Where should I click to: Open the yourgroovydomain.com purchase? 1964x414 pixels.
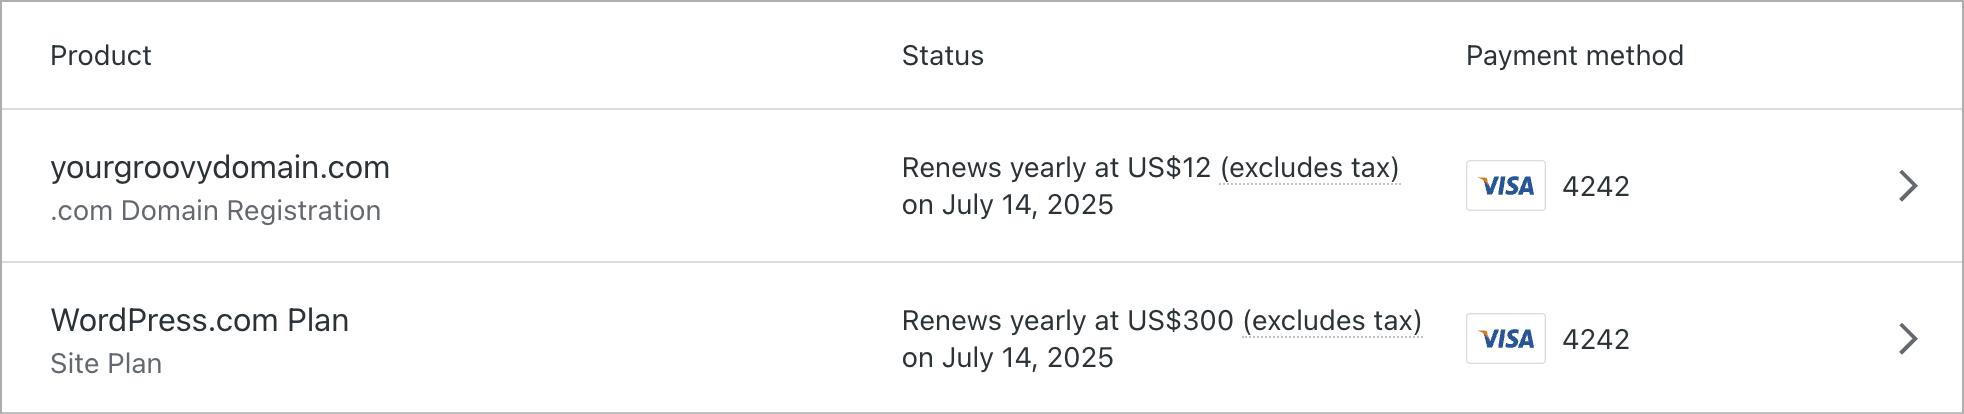[x=220, y=168]
